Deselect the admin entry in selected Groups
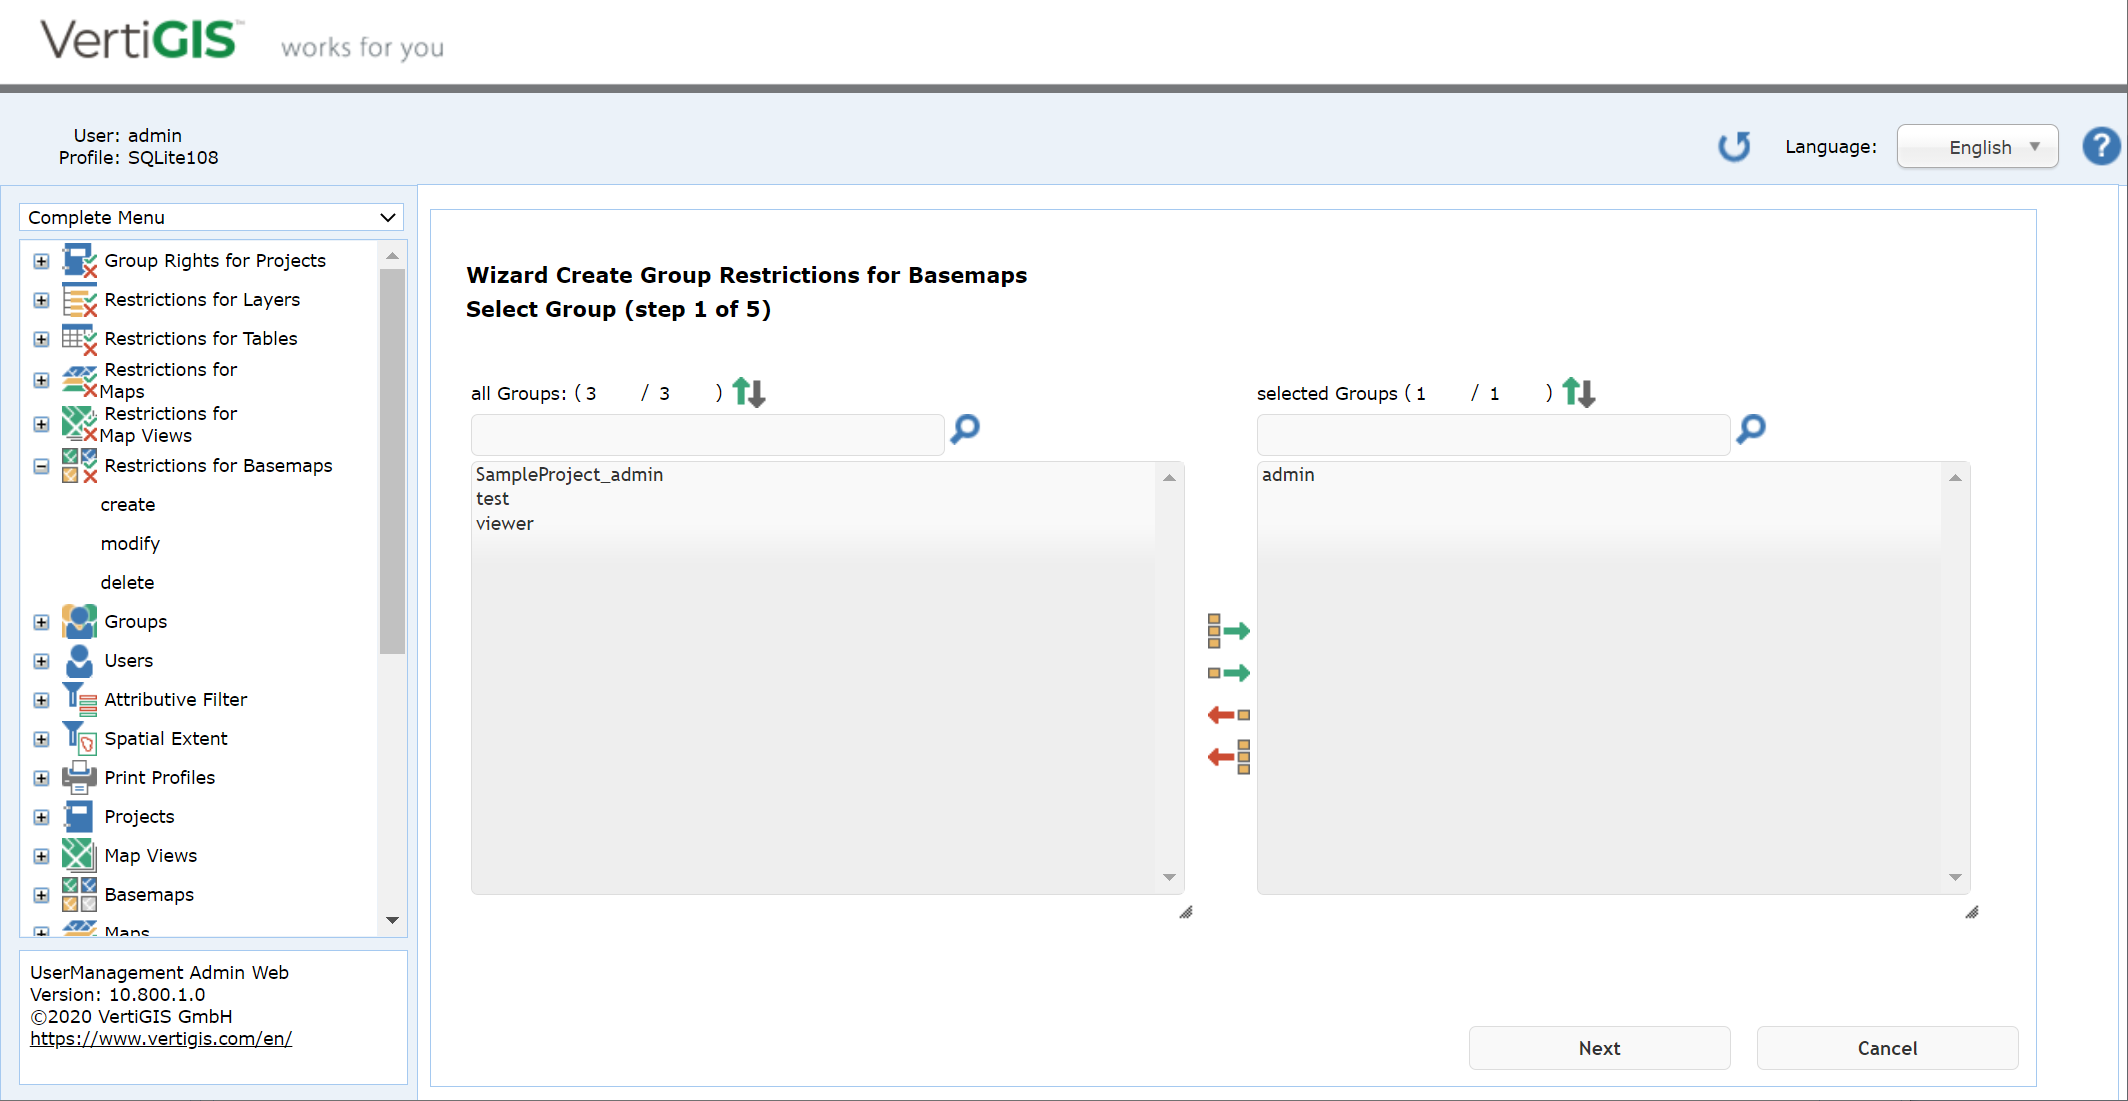The image size is (2128, 1101). (1288, 474)
